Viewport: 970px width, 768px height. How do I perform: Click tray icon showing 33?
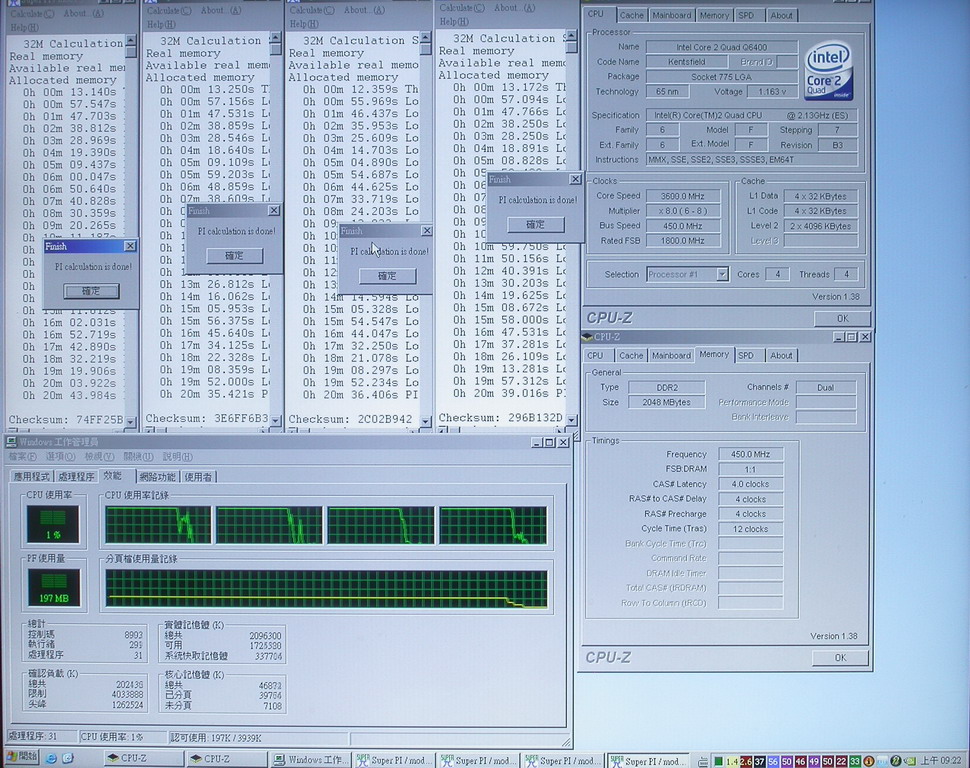click(855, 761)
